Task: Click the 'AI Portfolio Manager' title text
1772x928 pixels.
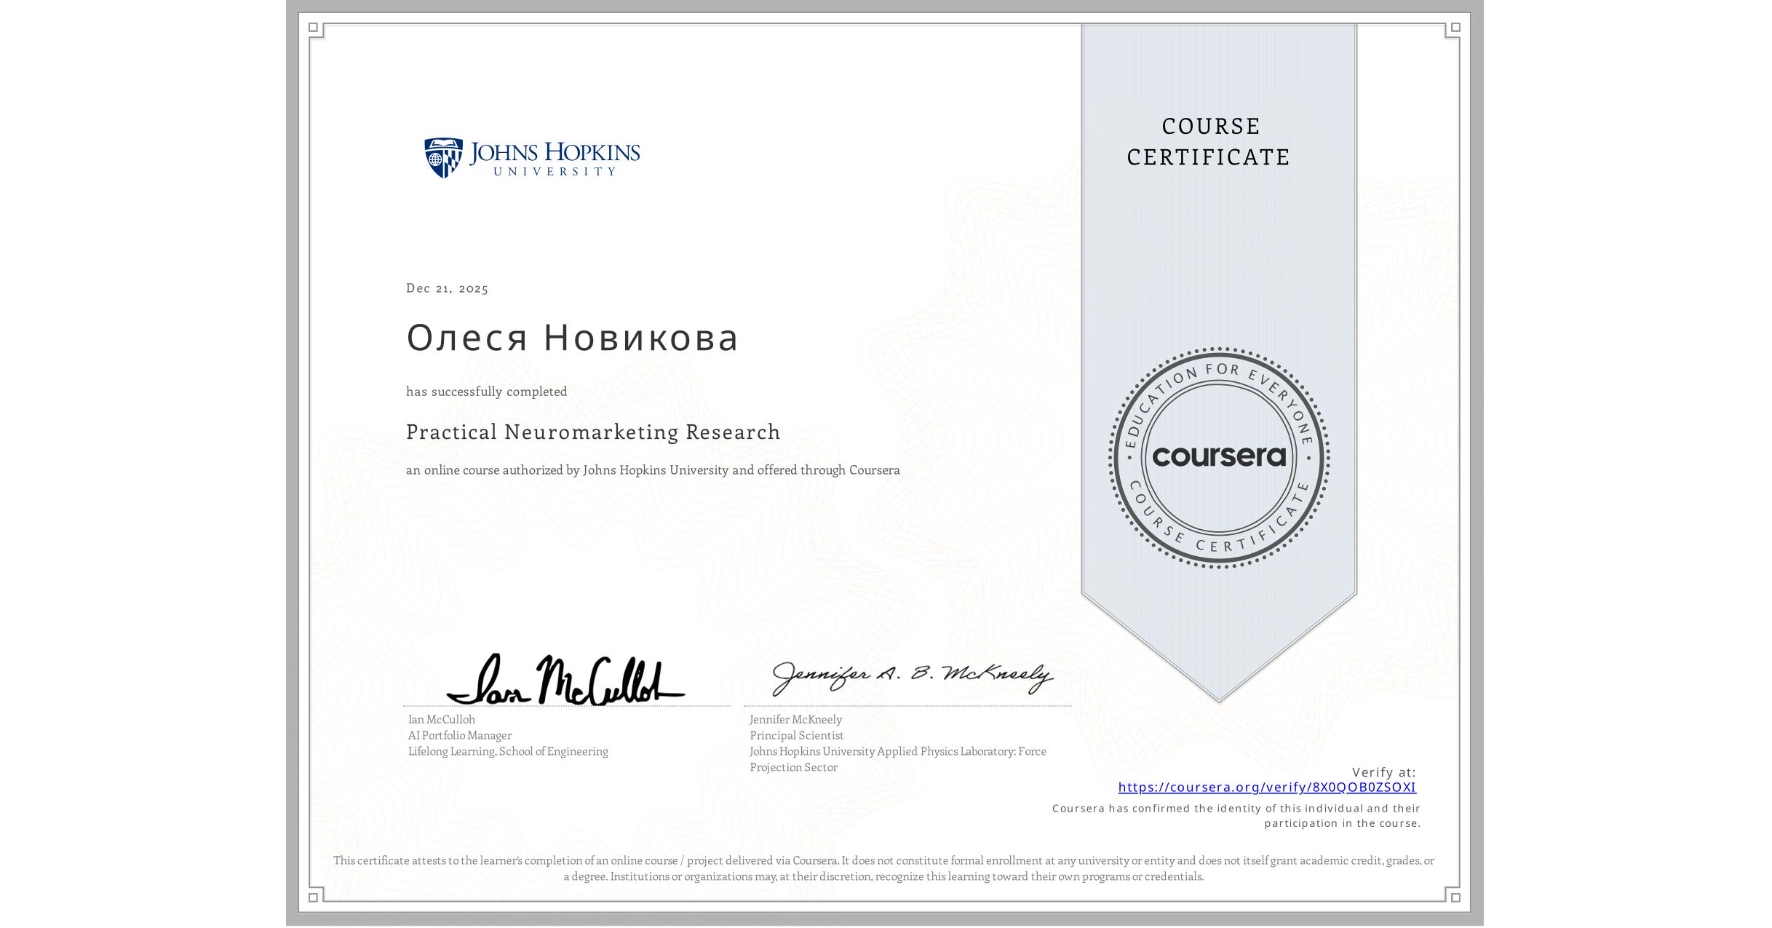Action: 460,735
